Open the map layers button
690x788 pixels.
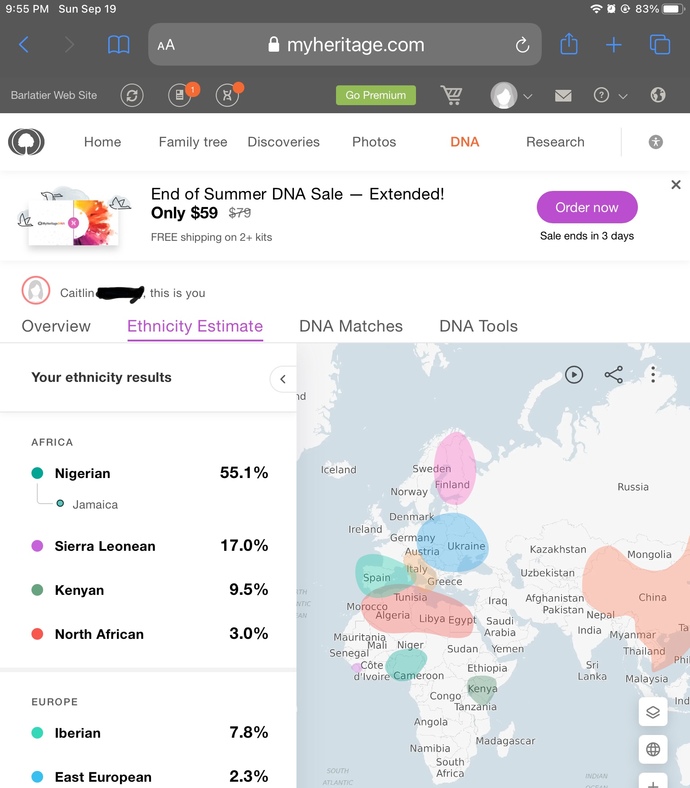pos(653,712)
